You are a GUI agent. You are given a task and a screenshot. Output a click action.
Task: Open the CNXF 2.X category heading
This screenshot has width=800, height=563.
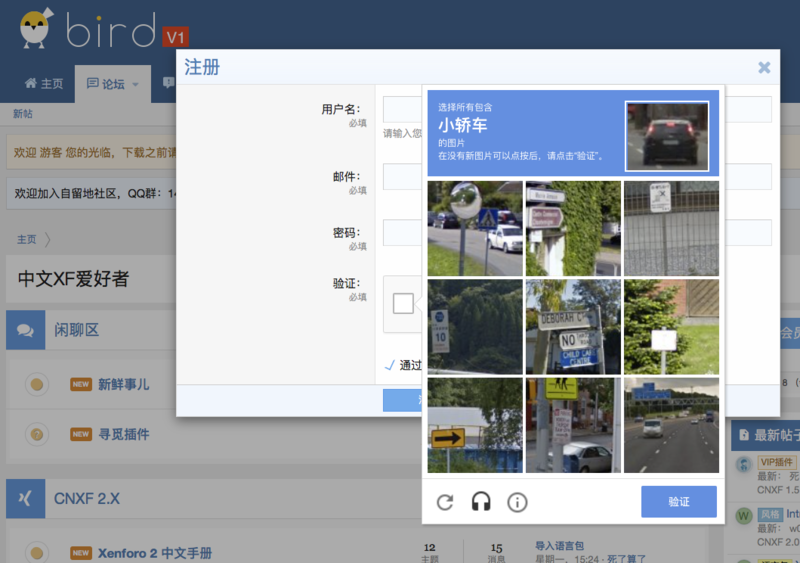point(87,499)
